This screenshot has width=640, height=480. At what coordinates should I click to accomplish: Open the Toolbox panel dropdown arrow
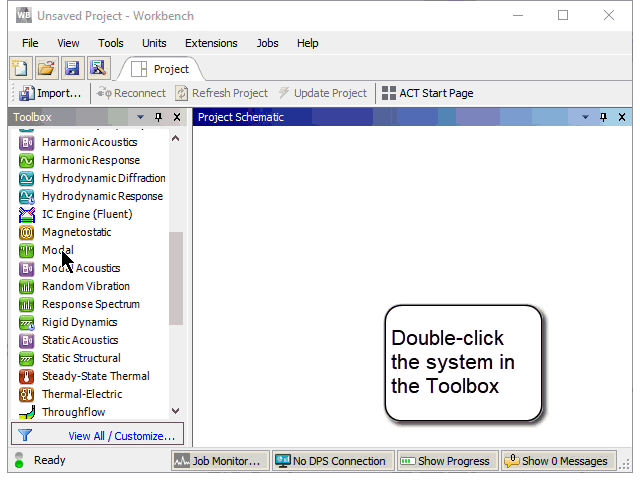point(141,117)
